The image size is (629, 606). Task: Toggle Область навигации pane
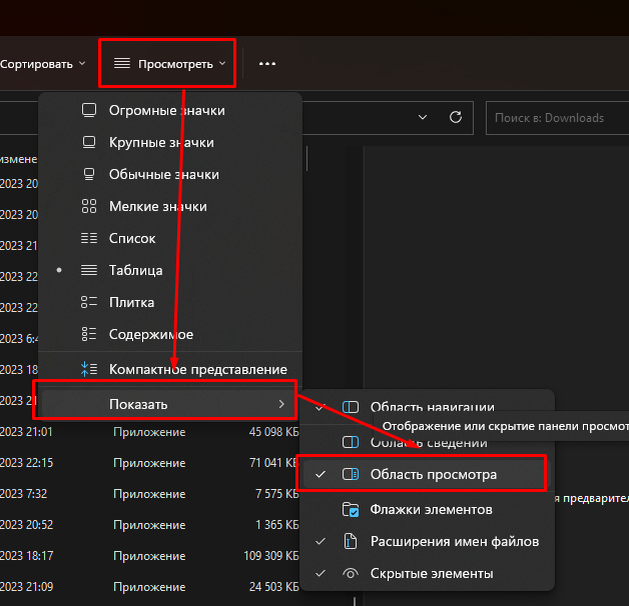click(428, 407)
